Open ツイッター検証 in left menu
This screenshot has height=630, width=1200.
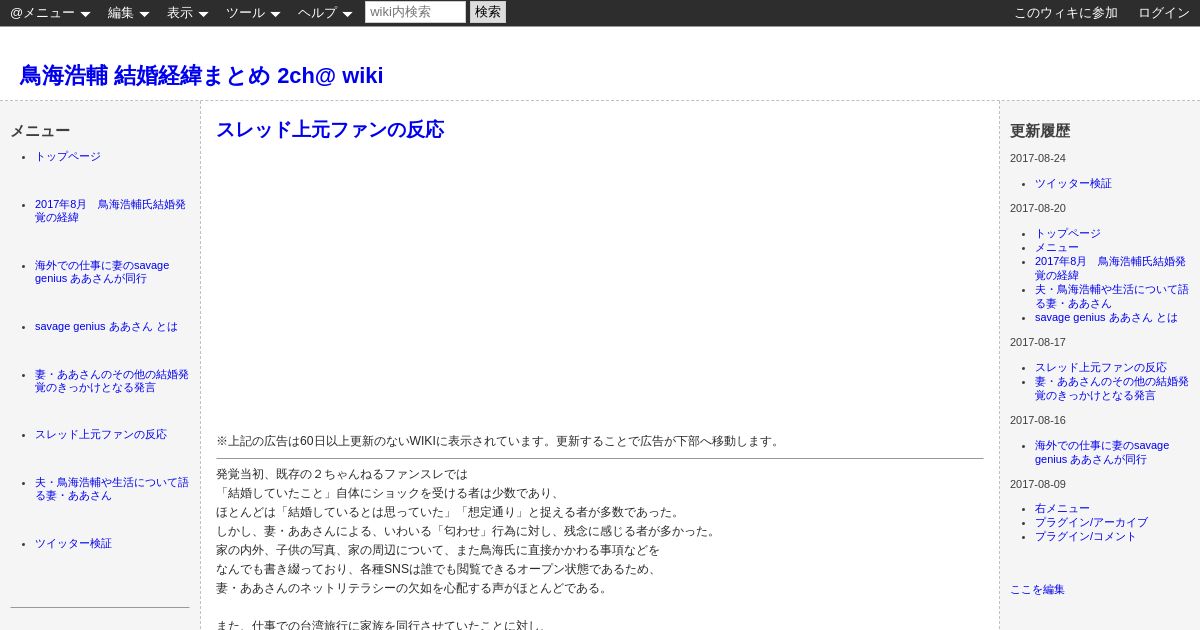(73, 544)
